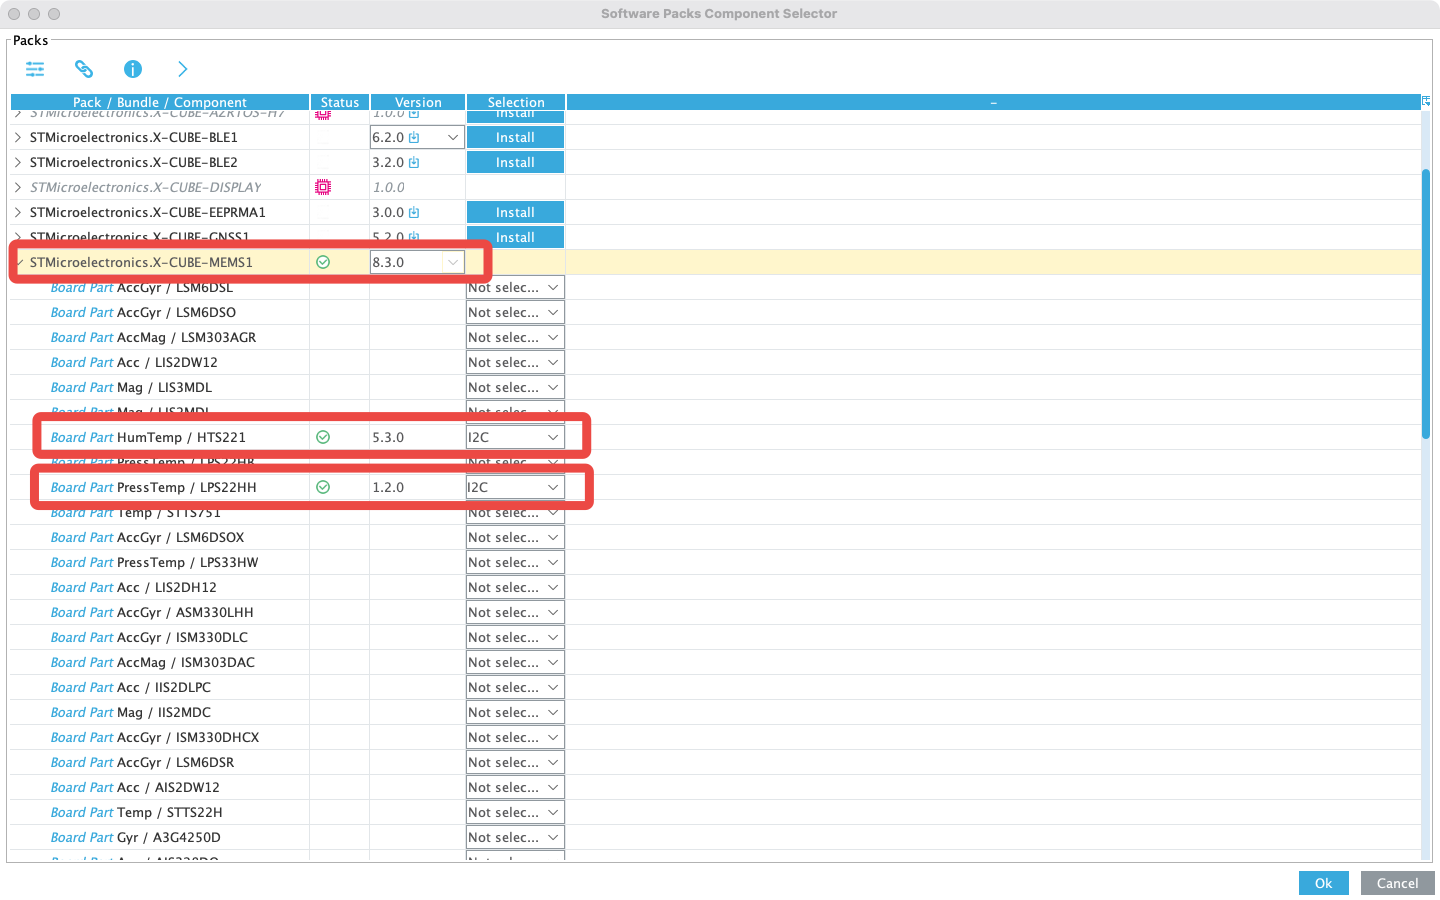Select the Mag / LIS3MDL row
The image size is (1440, 900).
click(716, 387)
